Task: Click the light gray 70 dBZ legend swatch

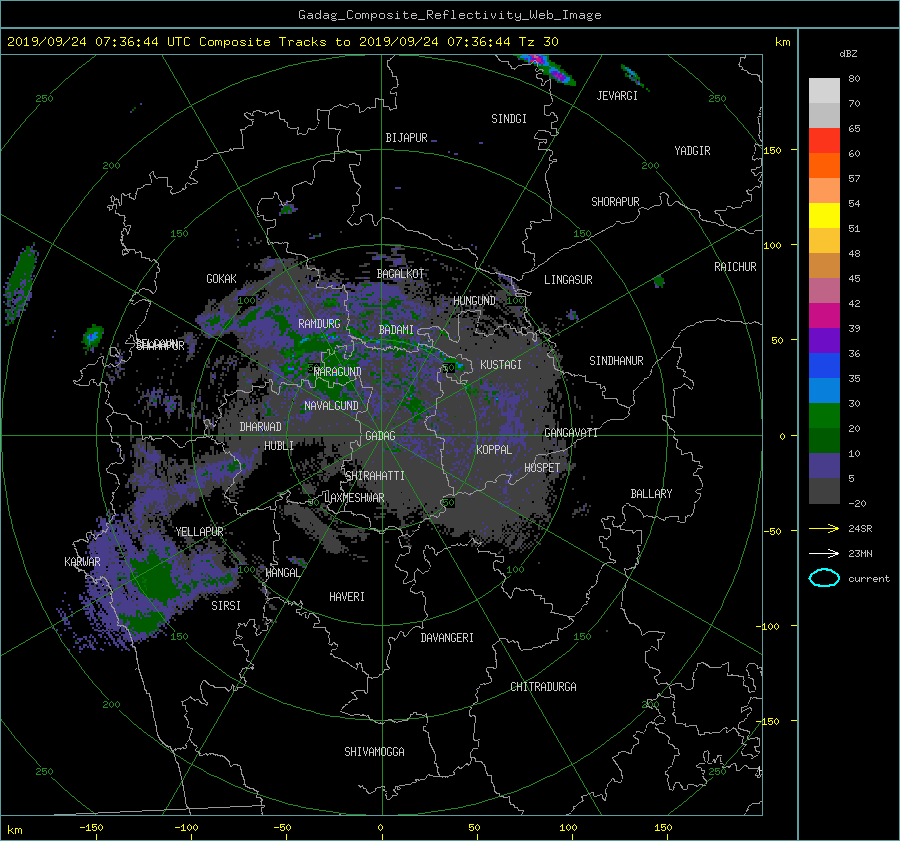Action: coord(824,91)
